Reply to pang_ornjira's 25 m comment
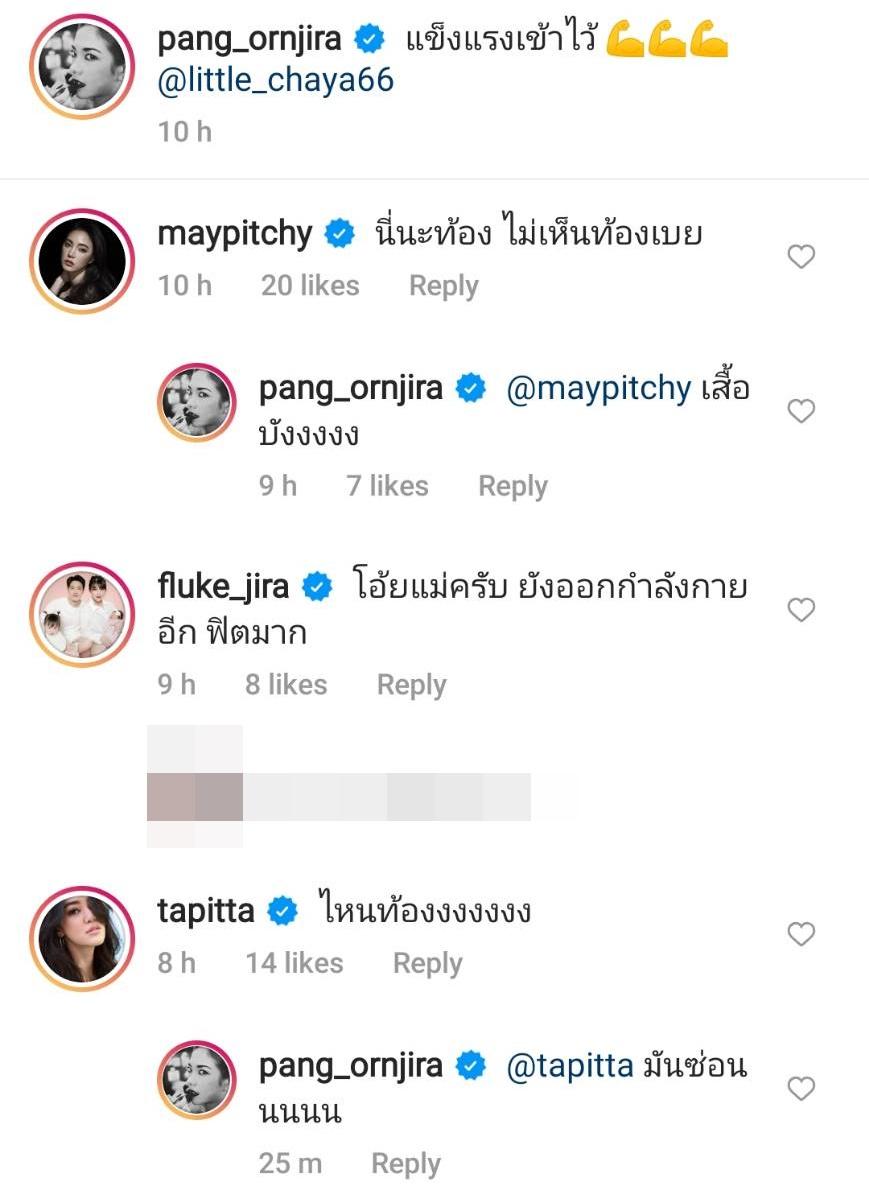Viewport: 869px width, 1198px height. [x=405, y=1164]
